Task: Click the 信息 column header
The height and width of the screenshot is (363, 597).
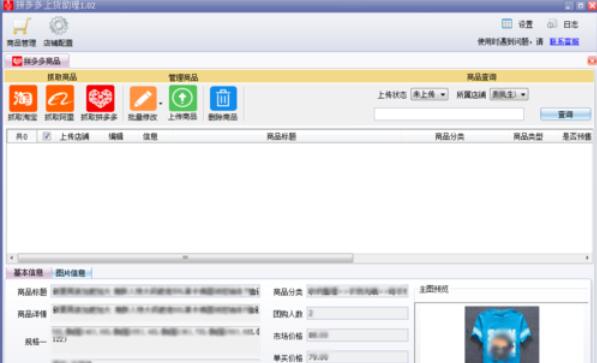Action: 150,136
